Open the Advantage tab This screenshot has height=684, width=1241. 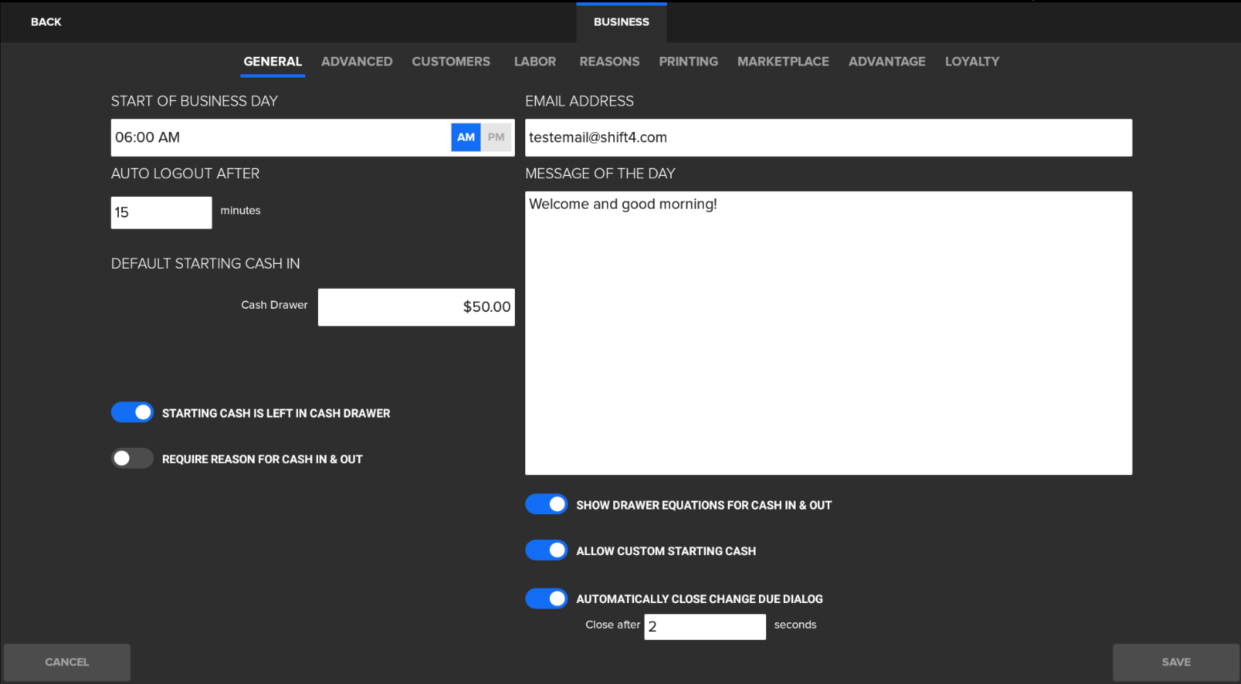[887, 61]
